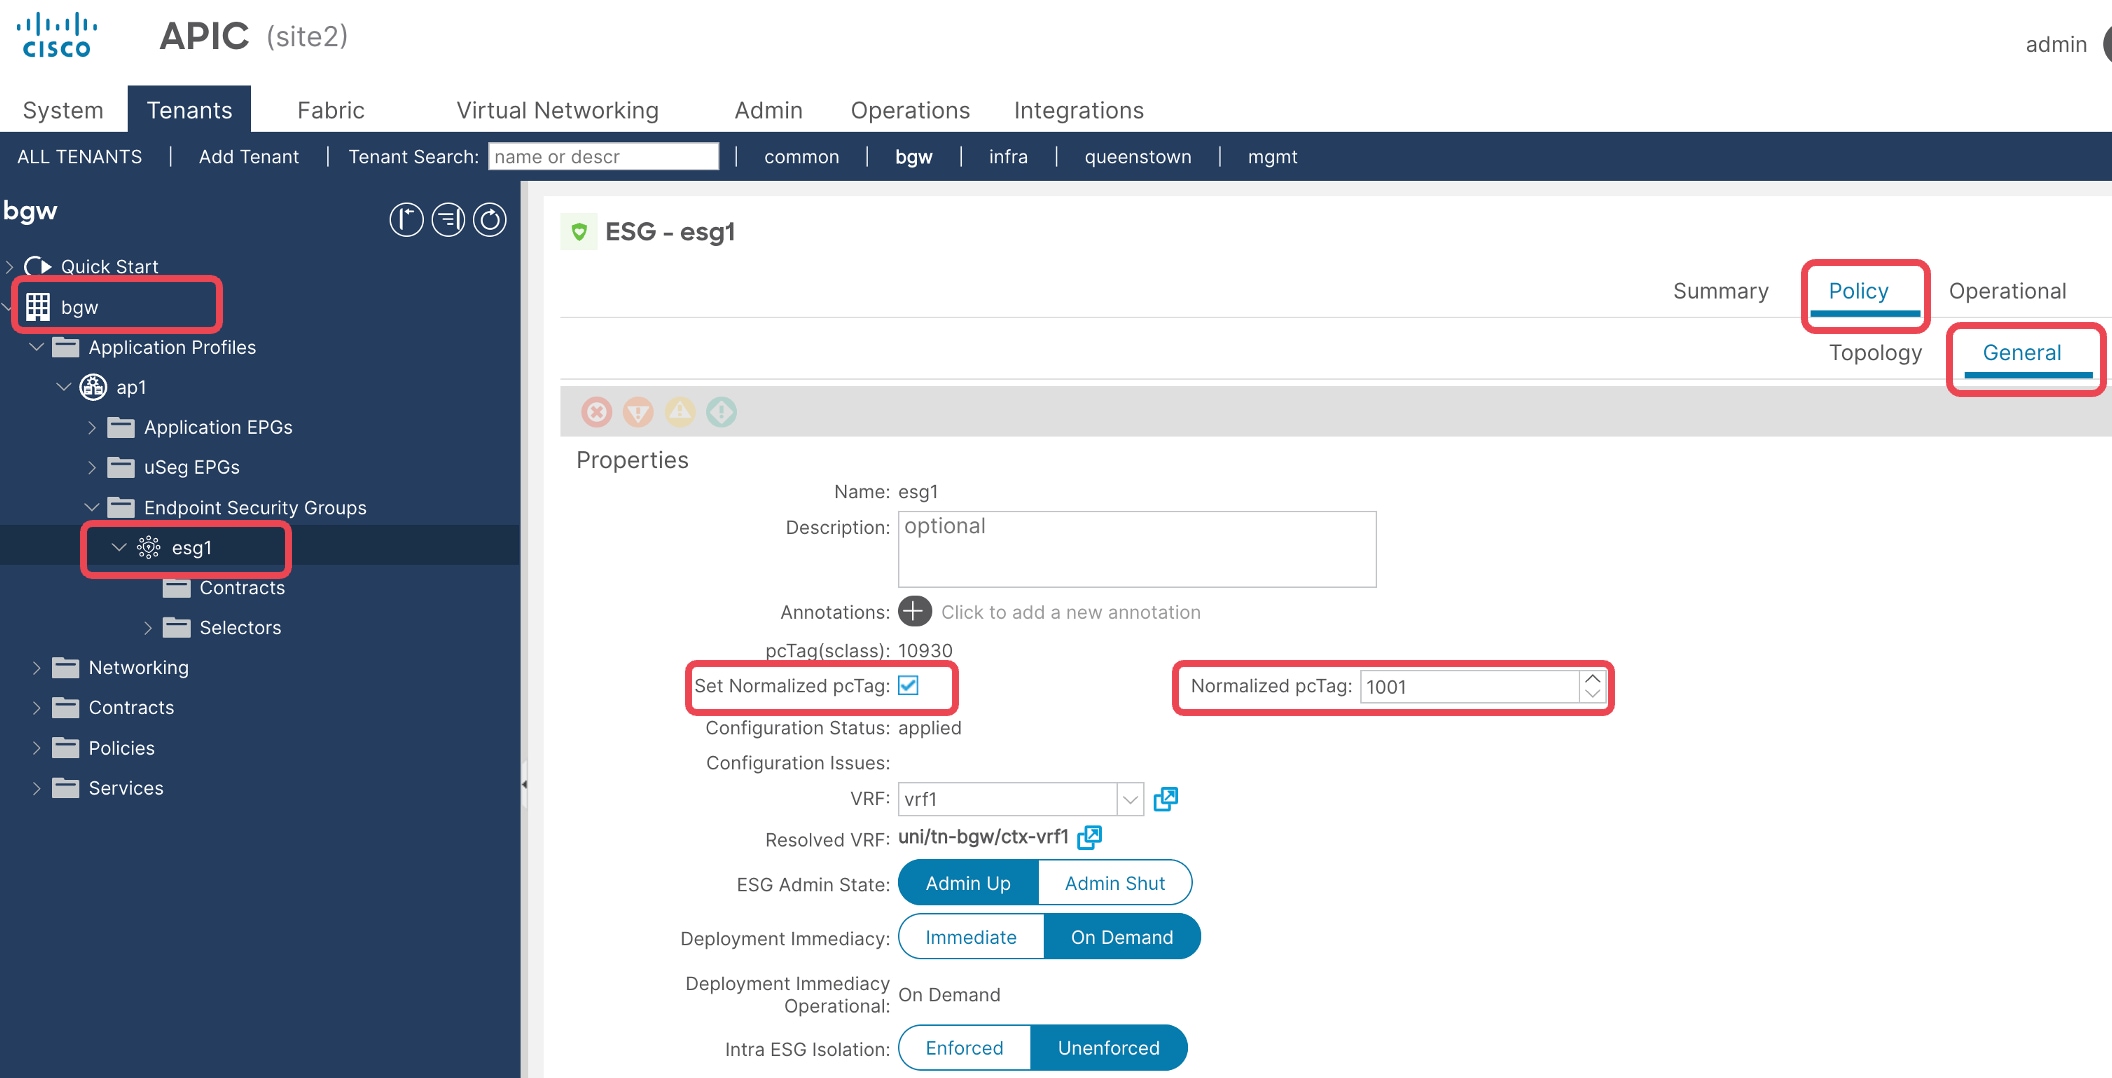Screen dimensions: 2112x1078
Task: Open the common tenant
Action: [802, 157]
